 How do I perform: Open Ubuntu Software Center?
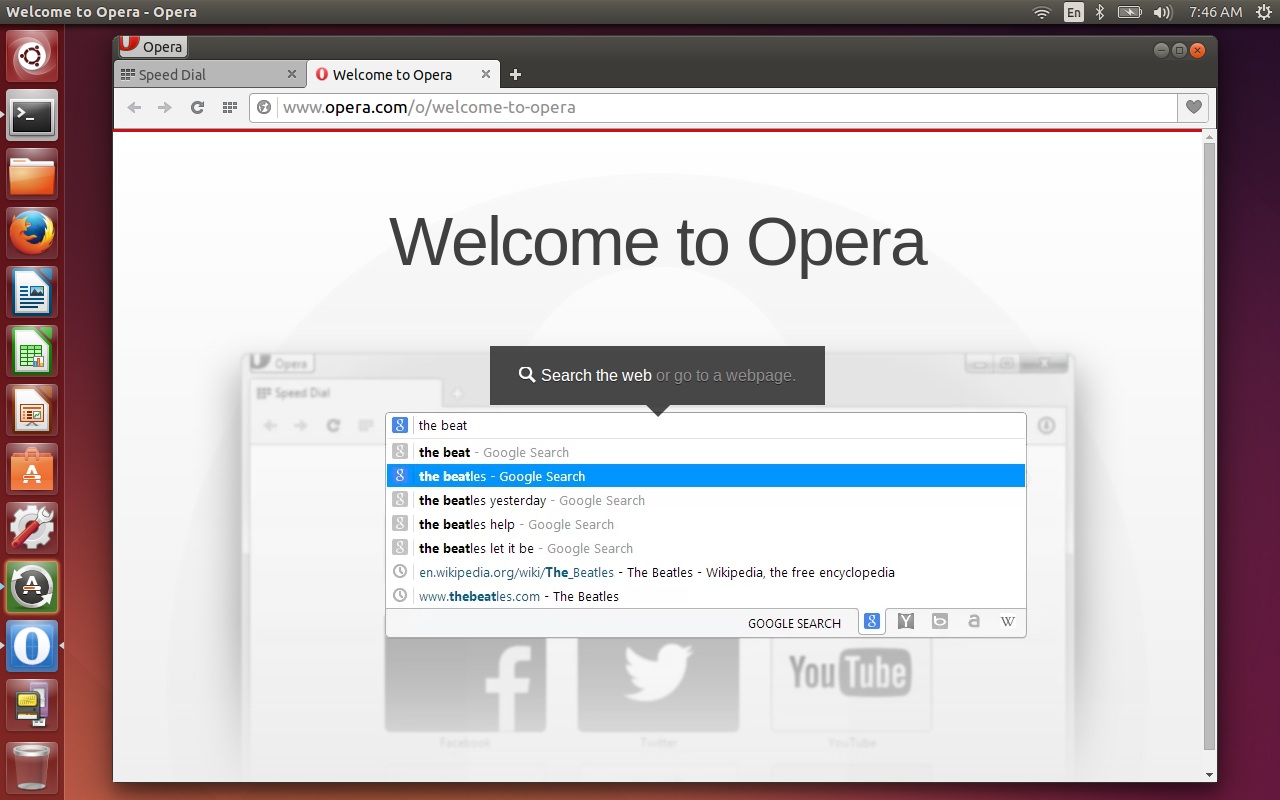[x=33, y=469]
